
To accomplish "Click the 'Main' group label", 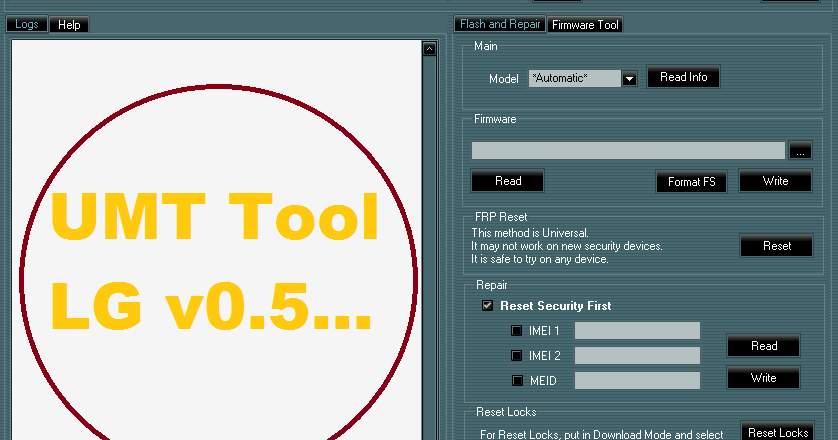I will (485, 47).
